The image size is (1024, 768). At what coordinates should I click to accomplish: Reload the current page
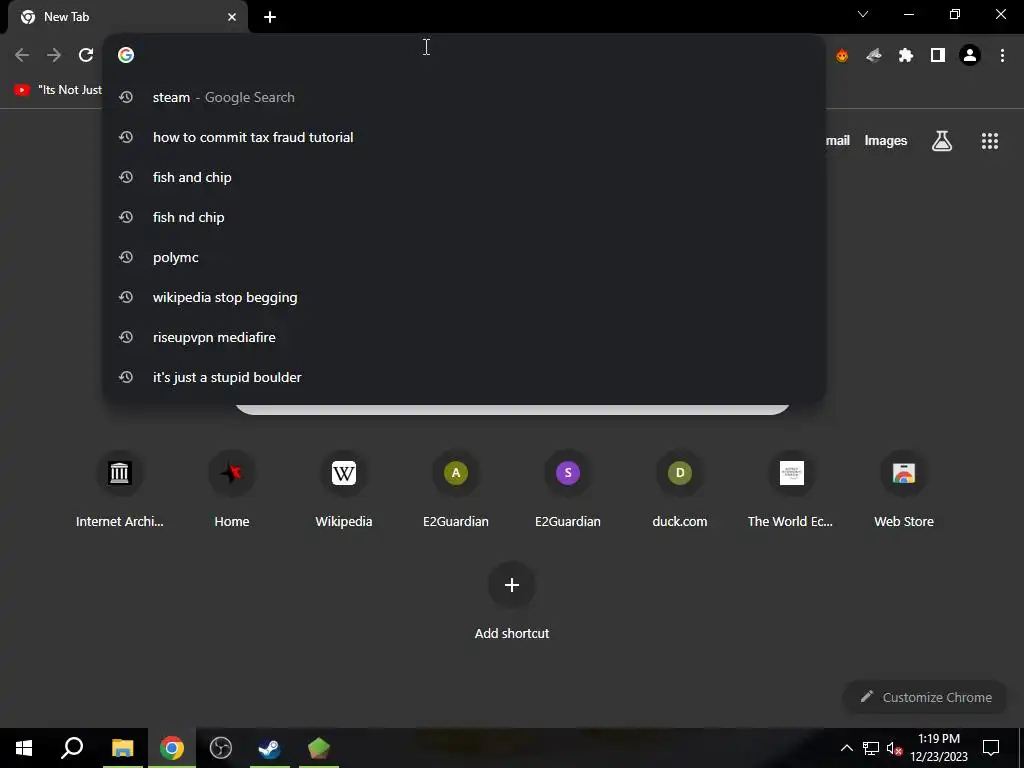[x=86, y=56]
